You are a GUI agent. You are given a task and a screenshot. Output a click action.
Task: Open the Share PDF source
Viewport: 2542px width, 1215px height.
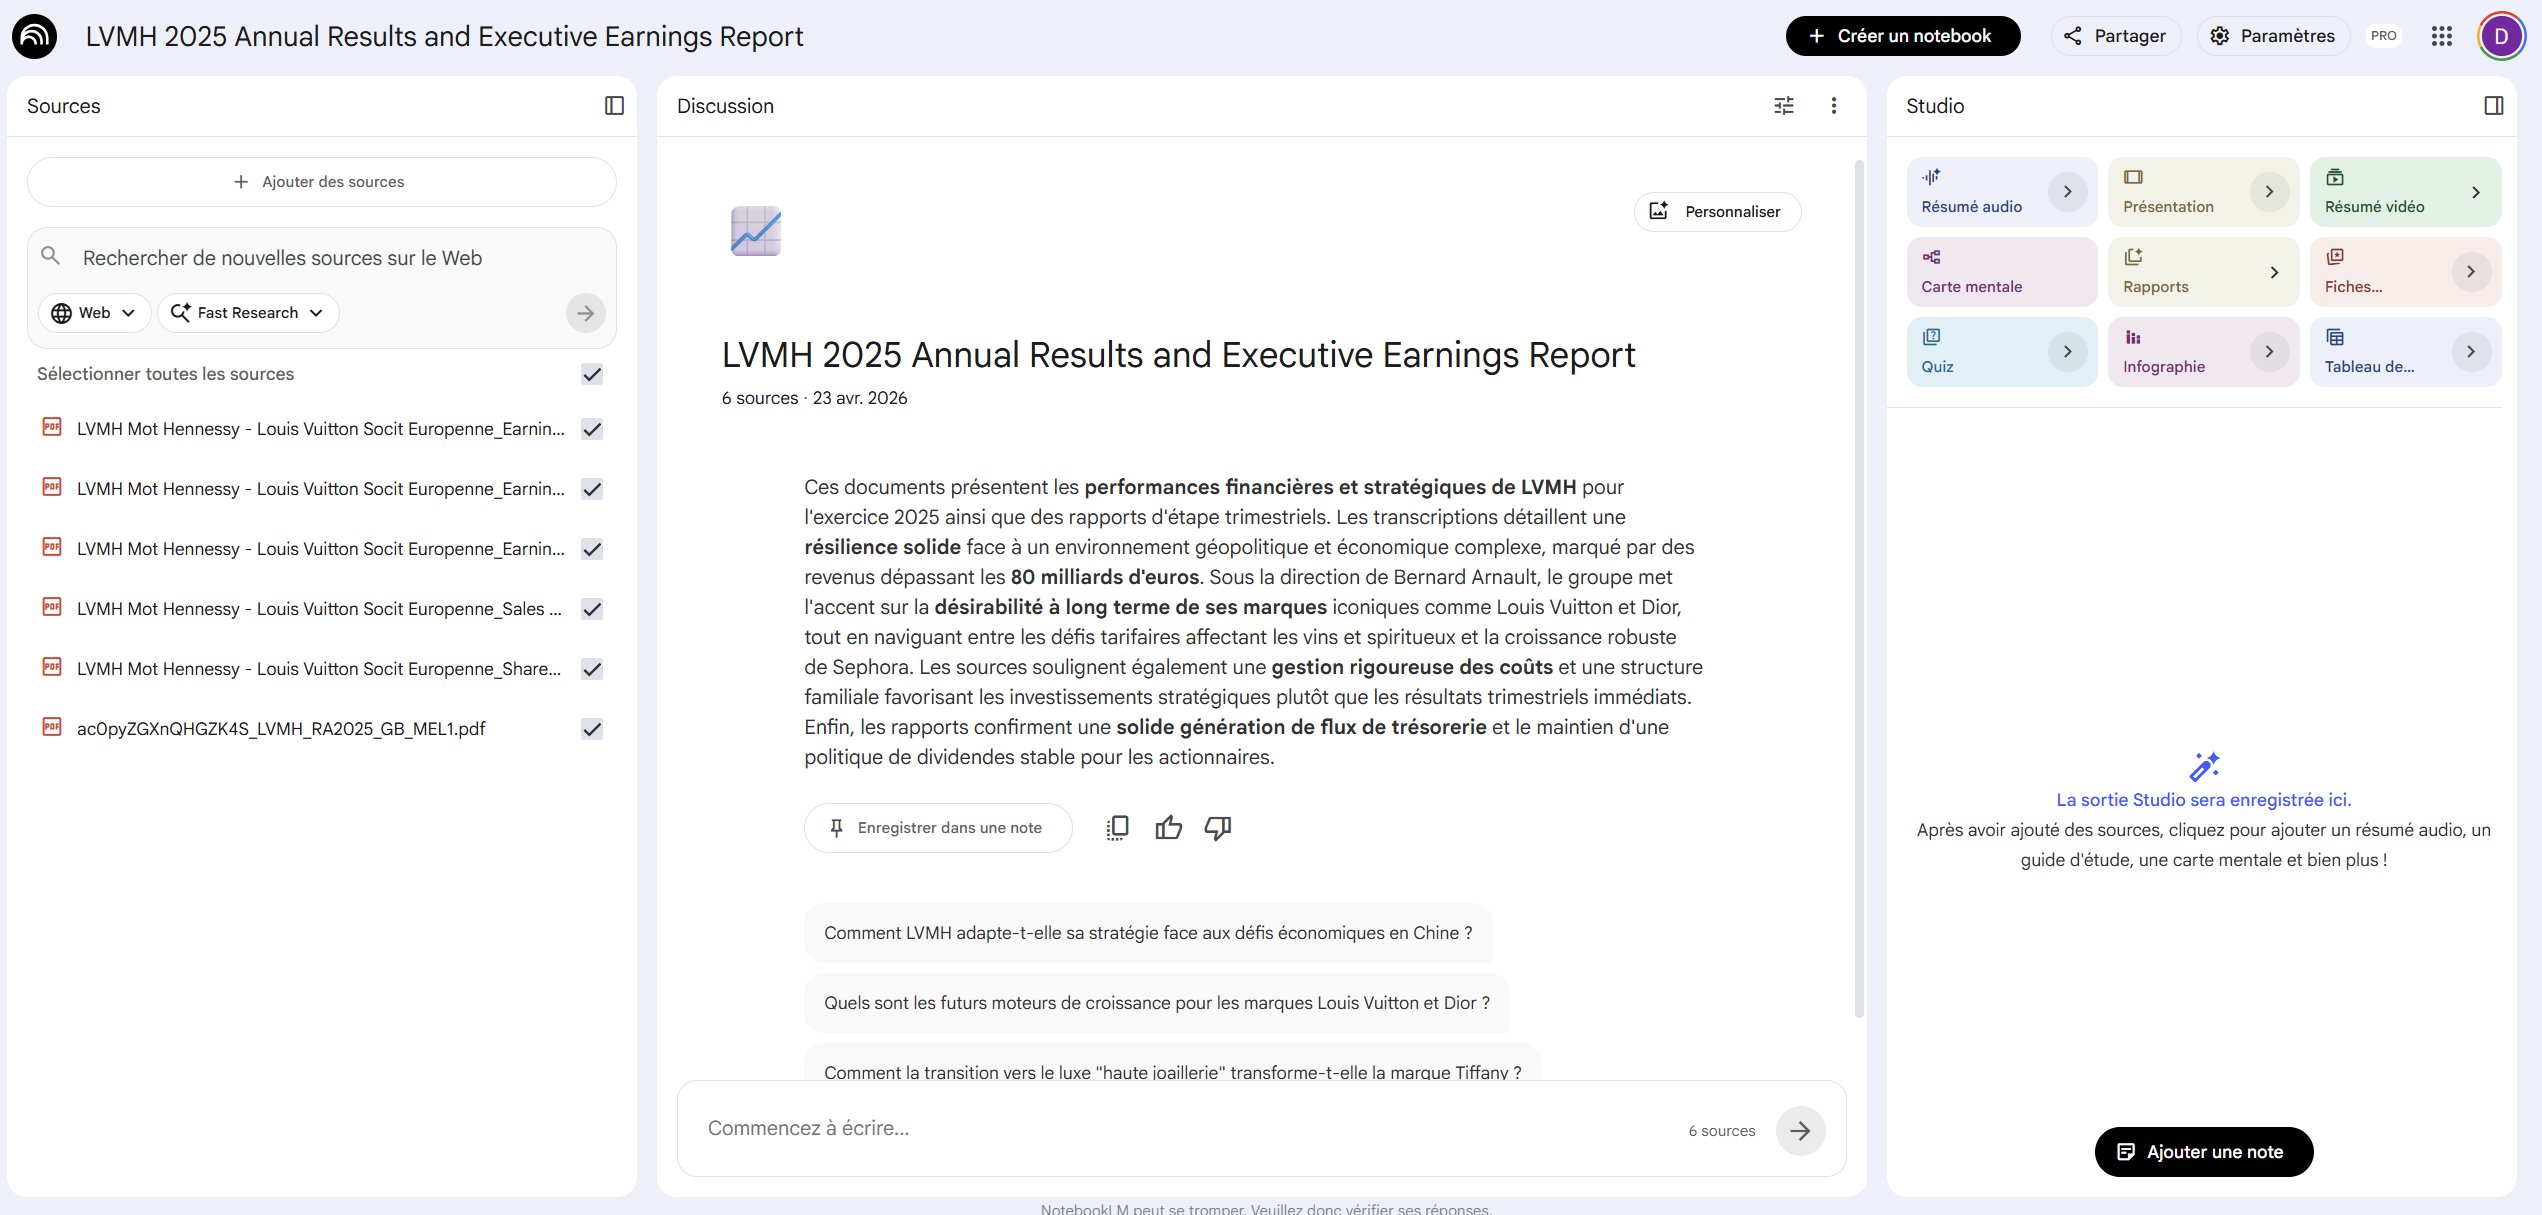[319, 669]
